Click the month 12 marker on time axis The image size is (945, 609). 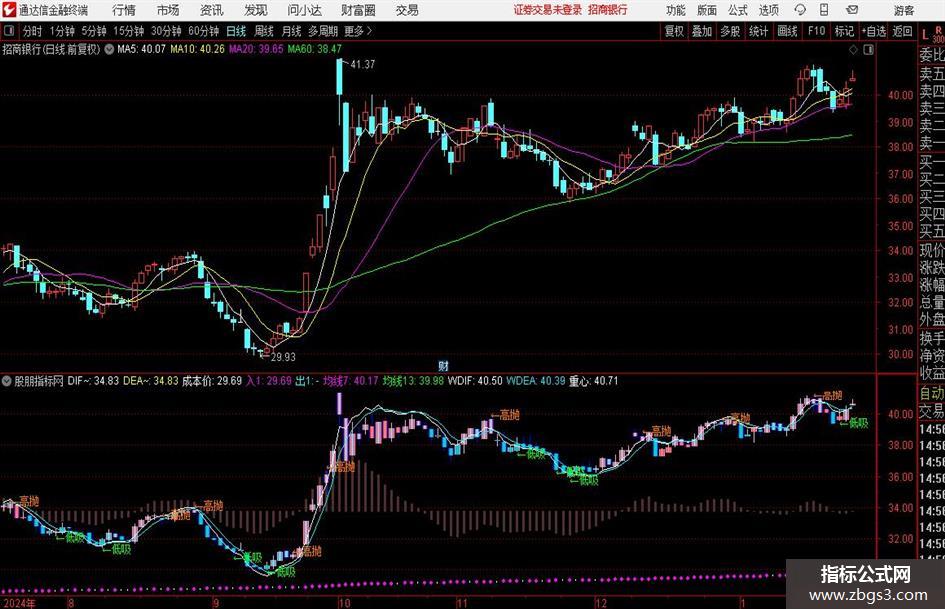click(x=601, y=603)
